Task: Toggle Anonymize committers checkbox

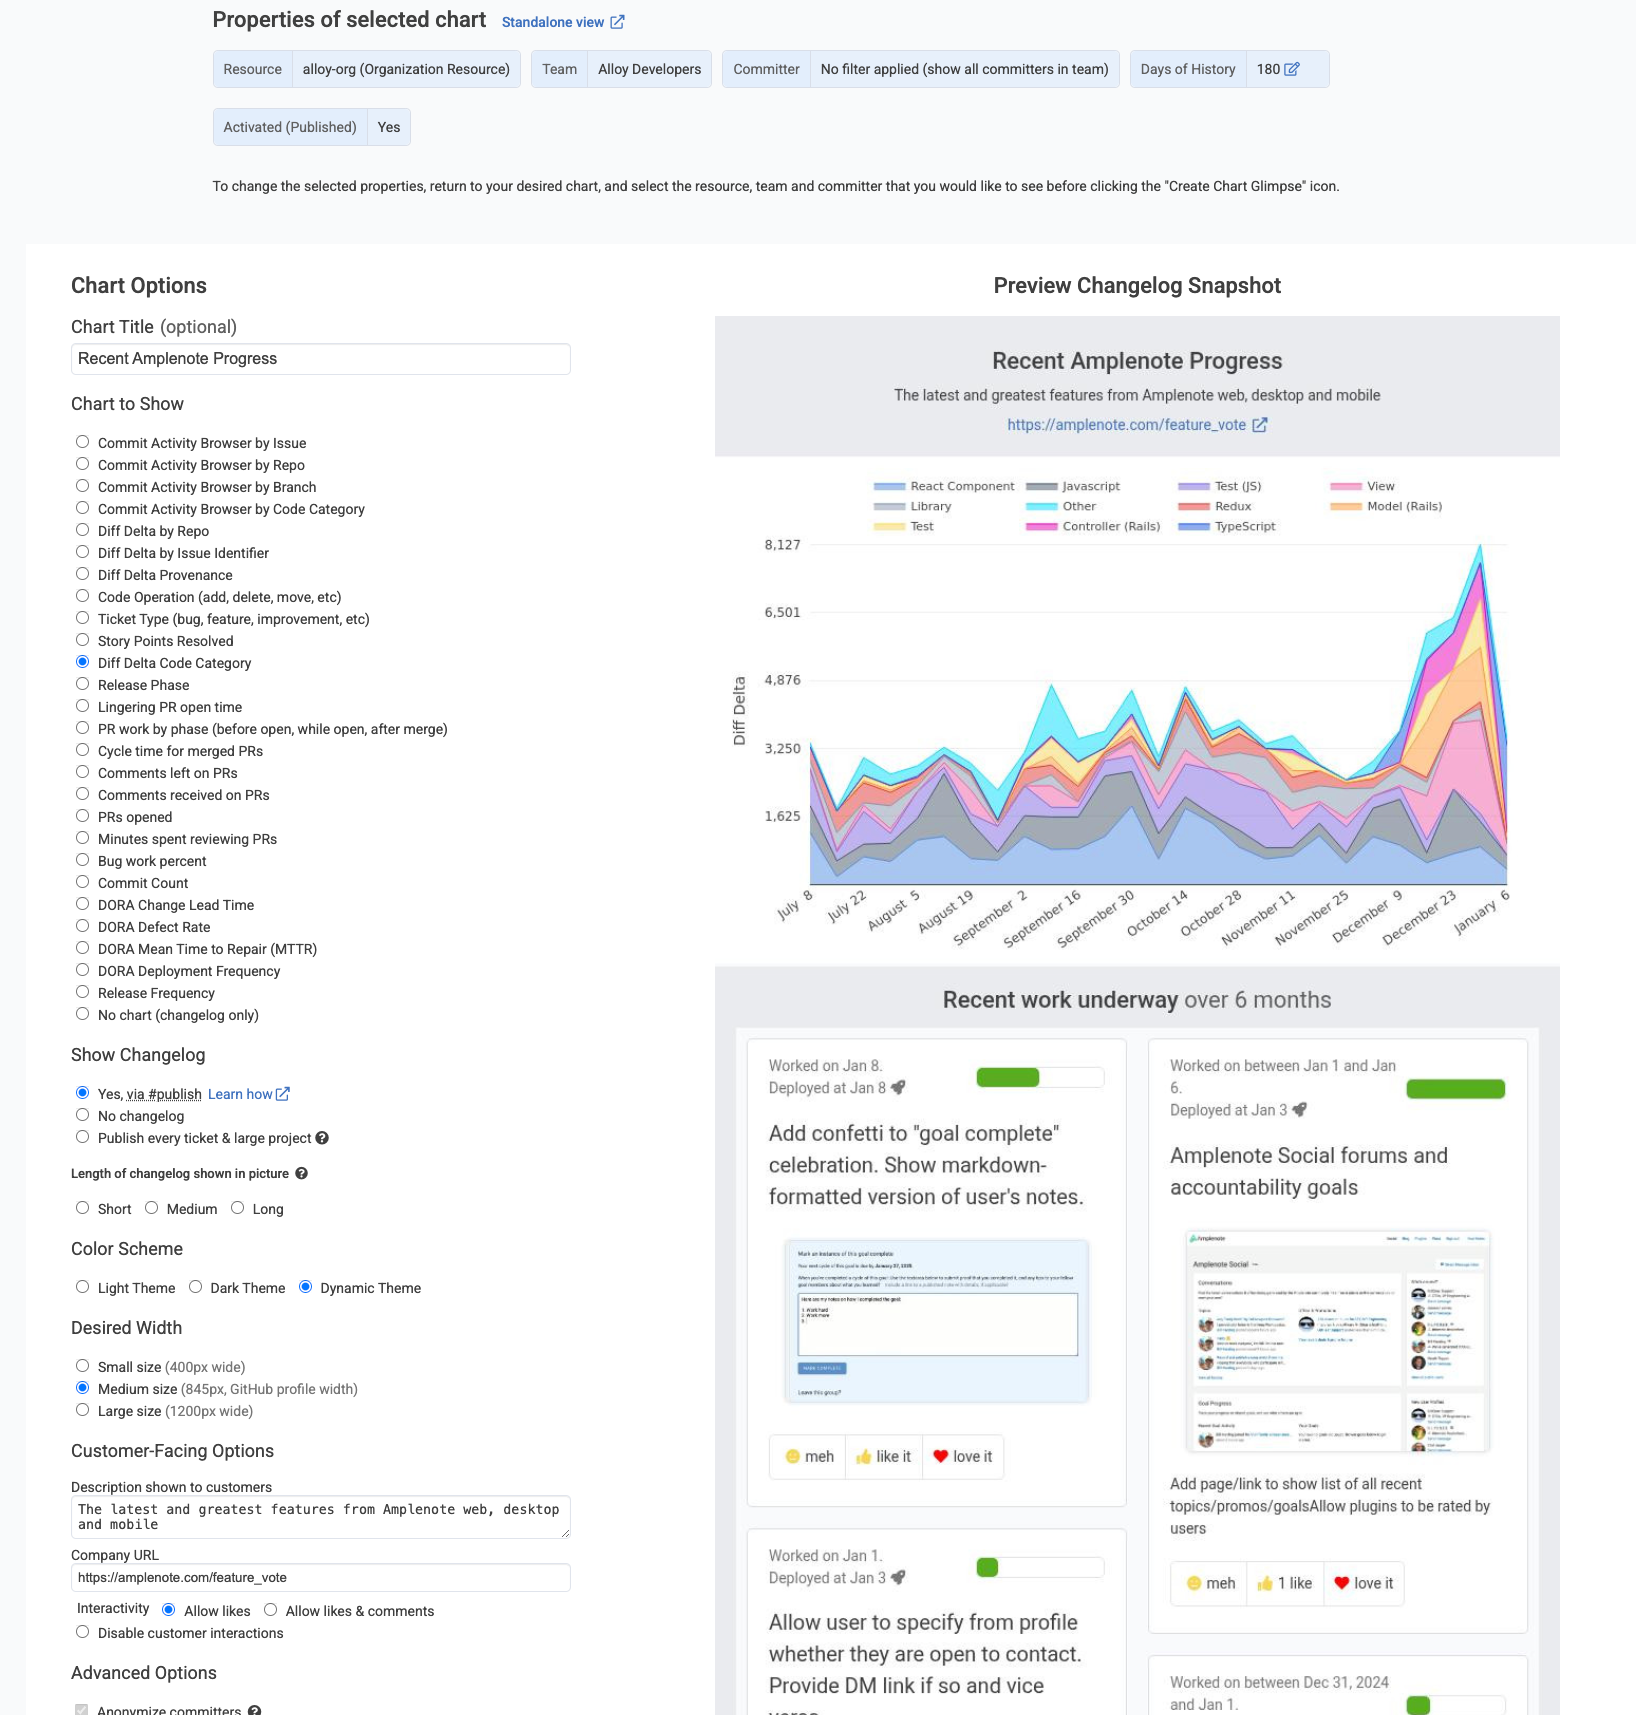Action: [x=82, y=1710]
